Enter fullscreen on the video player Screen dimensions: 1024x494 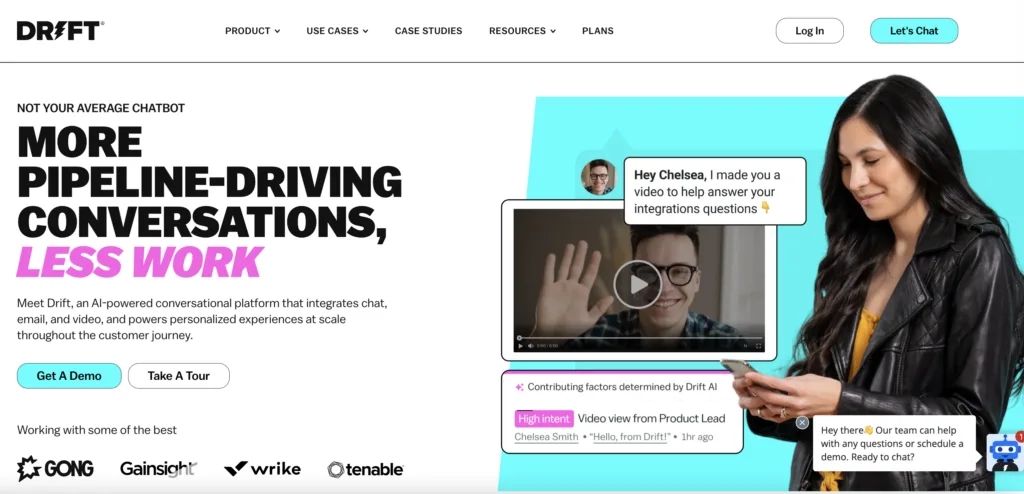(x=758, y=346)
